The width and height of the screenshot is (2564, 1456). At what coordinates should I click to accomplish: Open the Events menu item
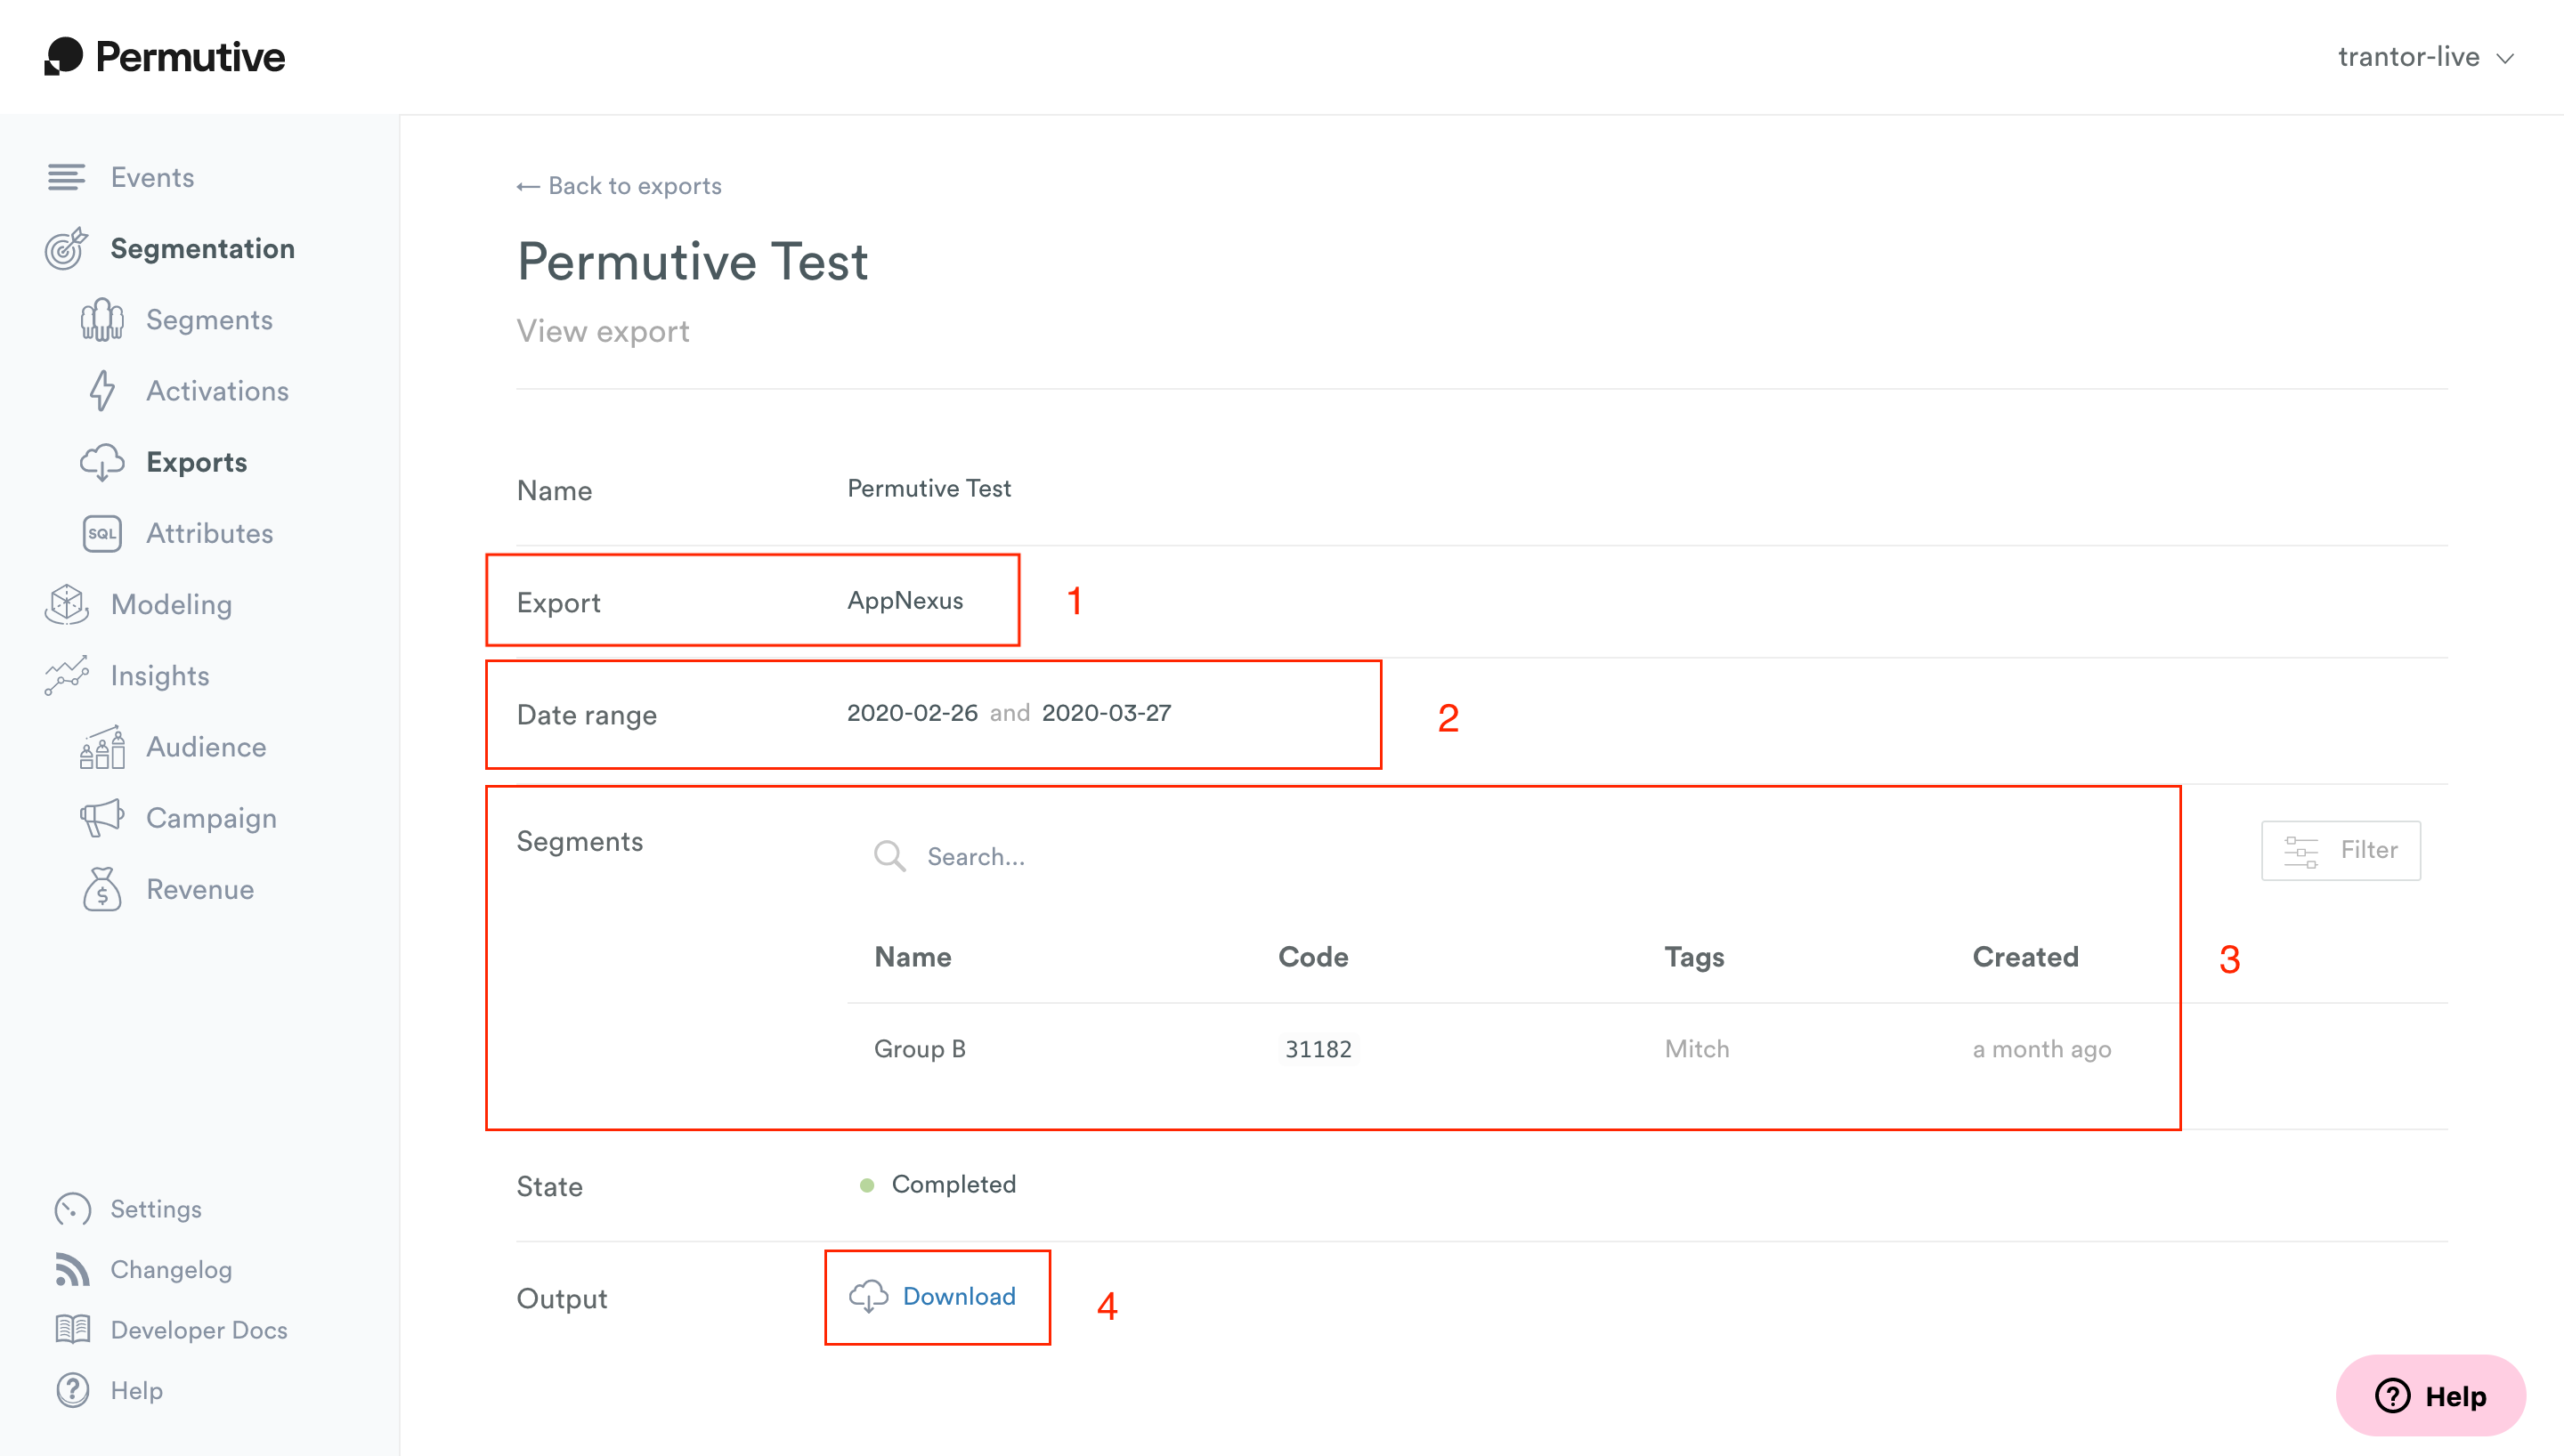coord(152,177)
